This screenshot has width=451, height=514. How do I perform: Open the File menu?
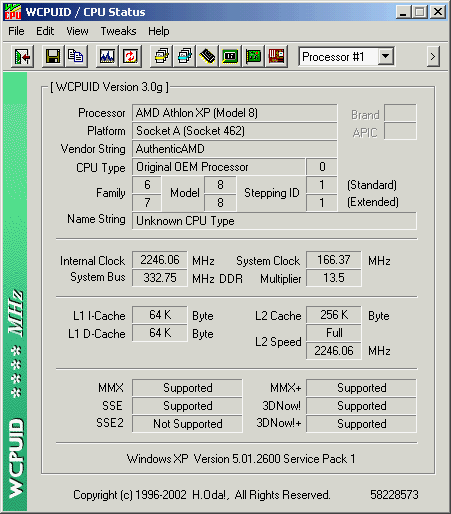click(16, 31)
